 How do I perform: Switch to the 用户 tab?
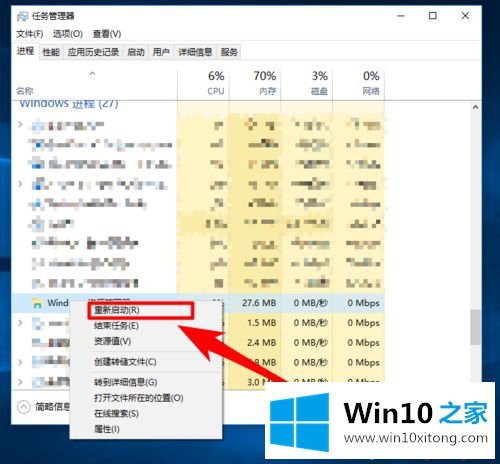[161, 52]
